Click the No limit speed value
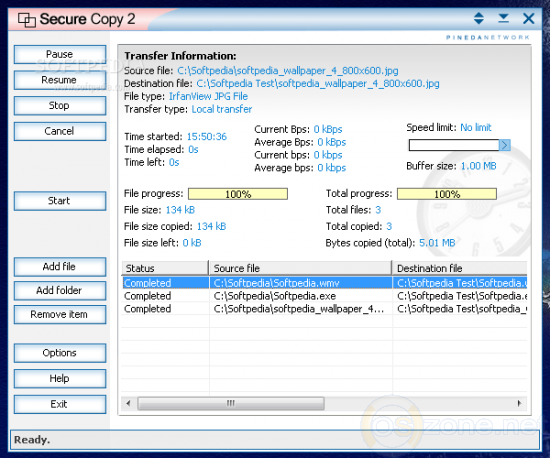This screenshot has width=550, height=458. point(476,127)
